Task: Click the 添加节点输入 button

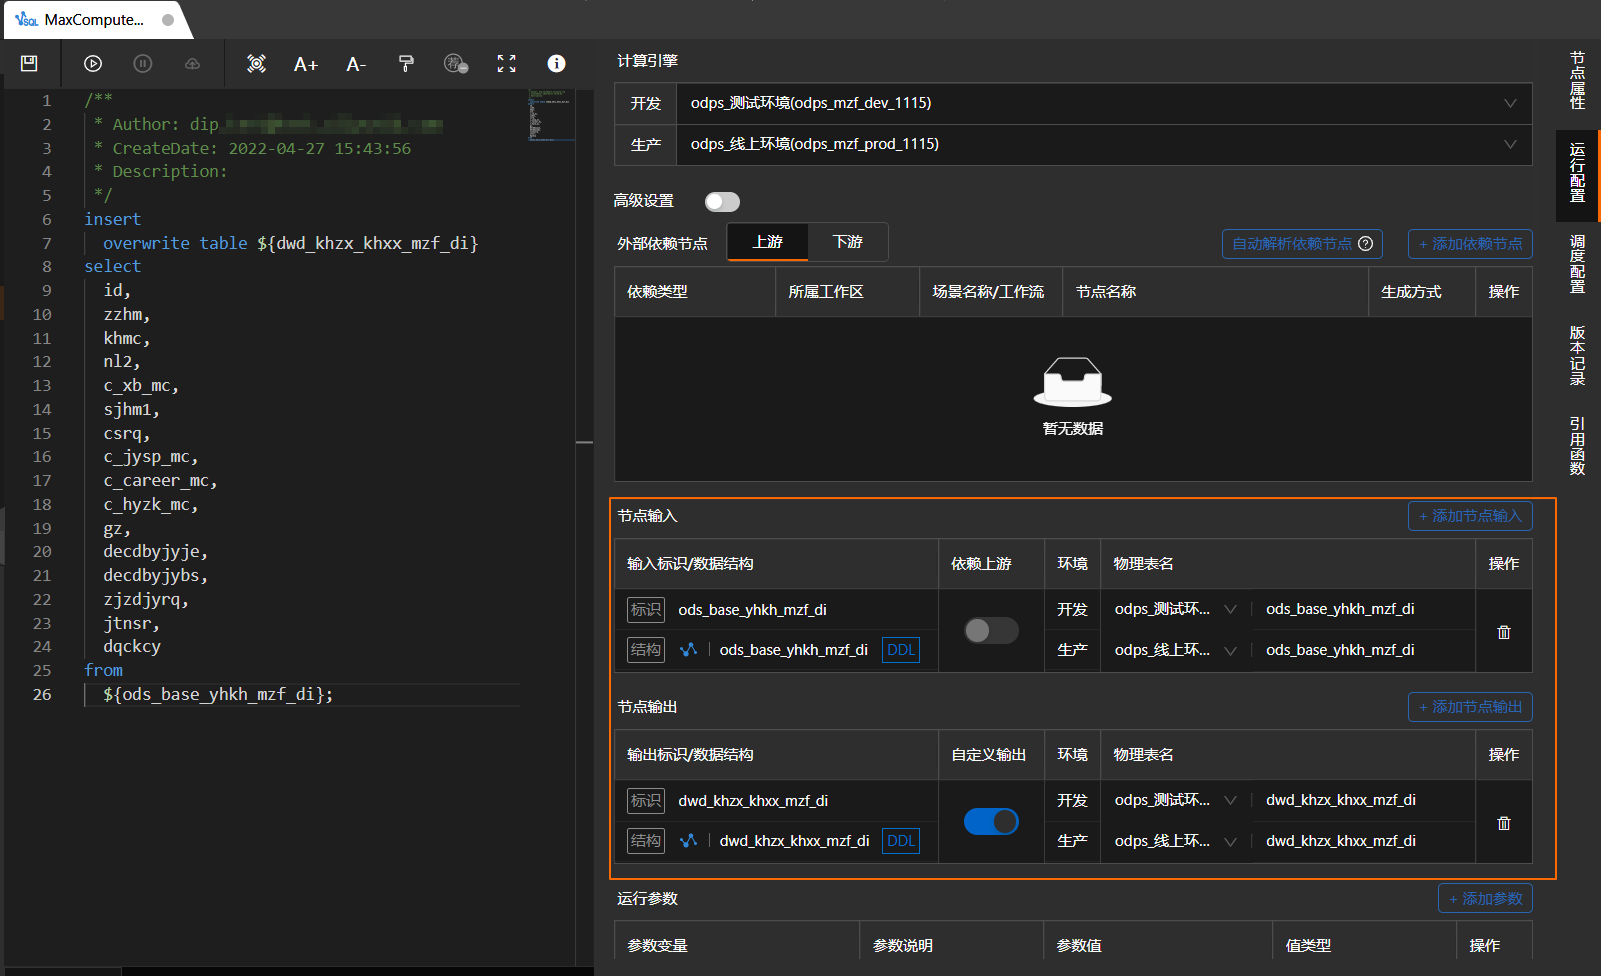Action: (x=1469, y=516)
